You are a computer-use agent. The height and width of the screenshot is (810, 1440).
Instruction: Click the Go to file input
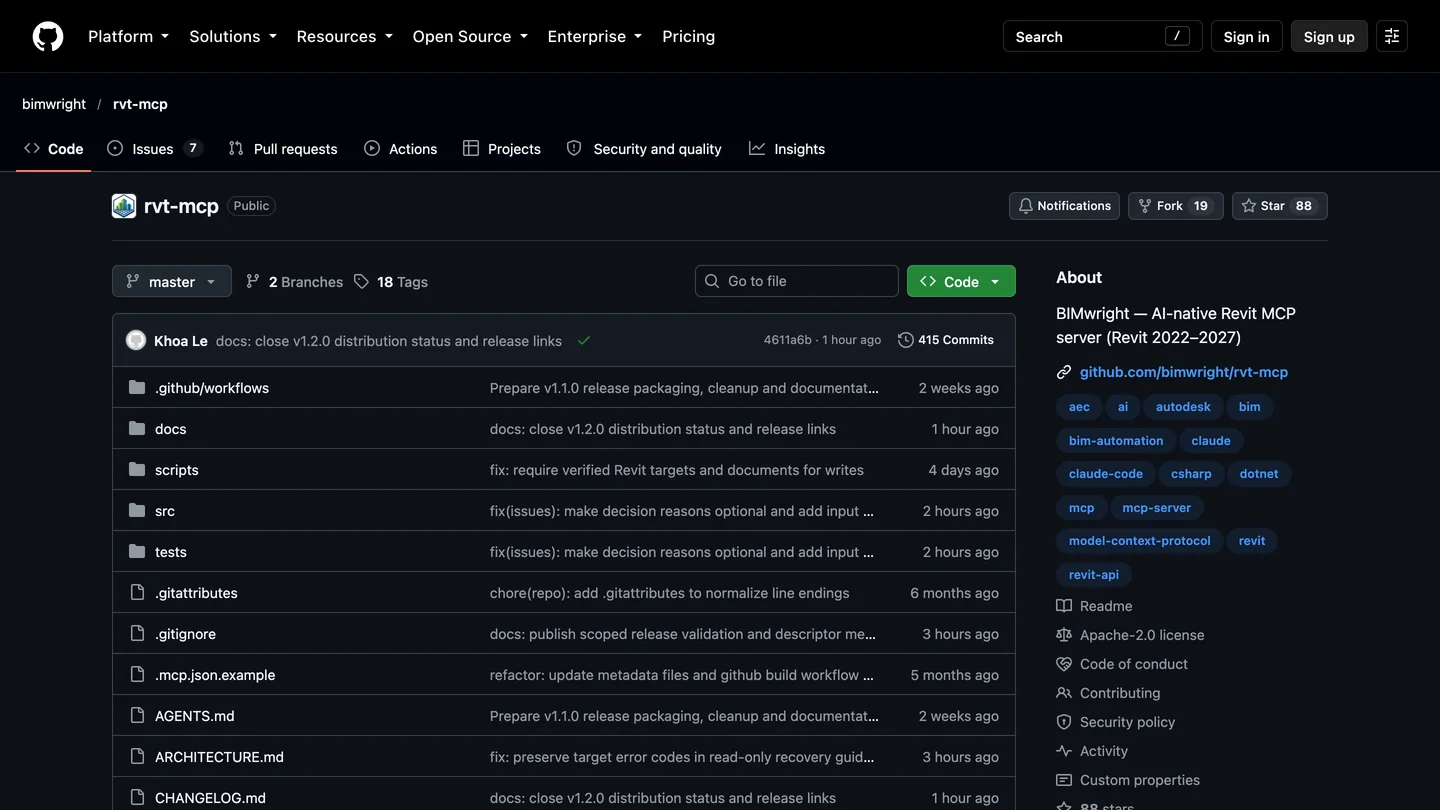[797, 281]
